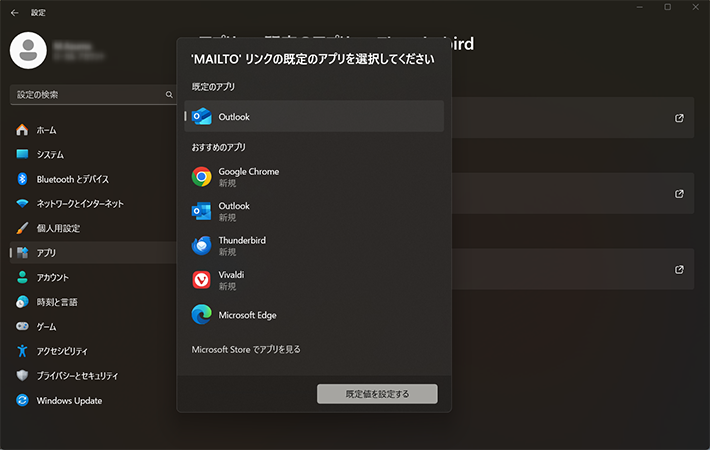
Task: Click the Windows Update sync icon
Action: (x=22, y=400)
